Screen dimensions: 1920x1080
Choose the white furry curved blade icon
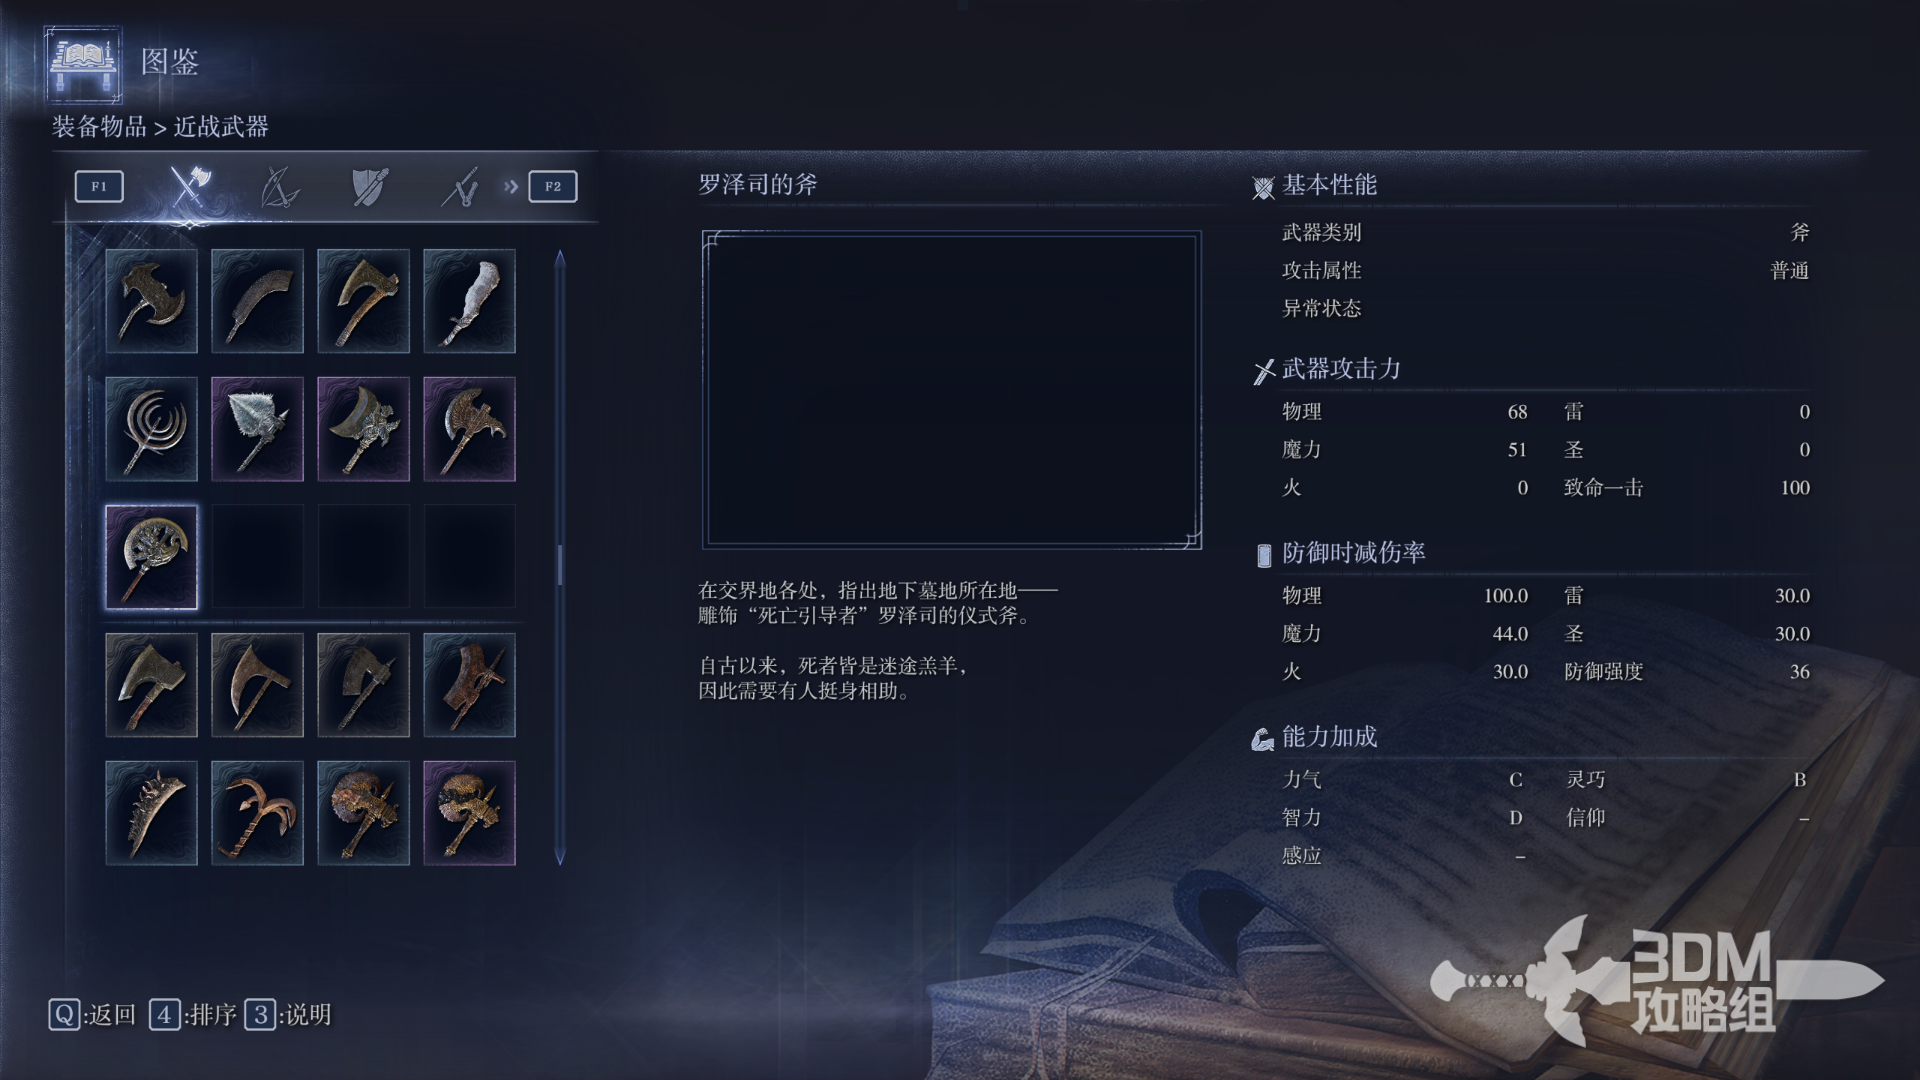(x=469, y=301)
